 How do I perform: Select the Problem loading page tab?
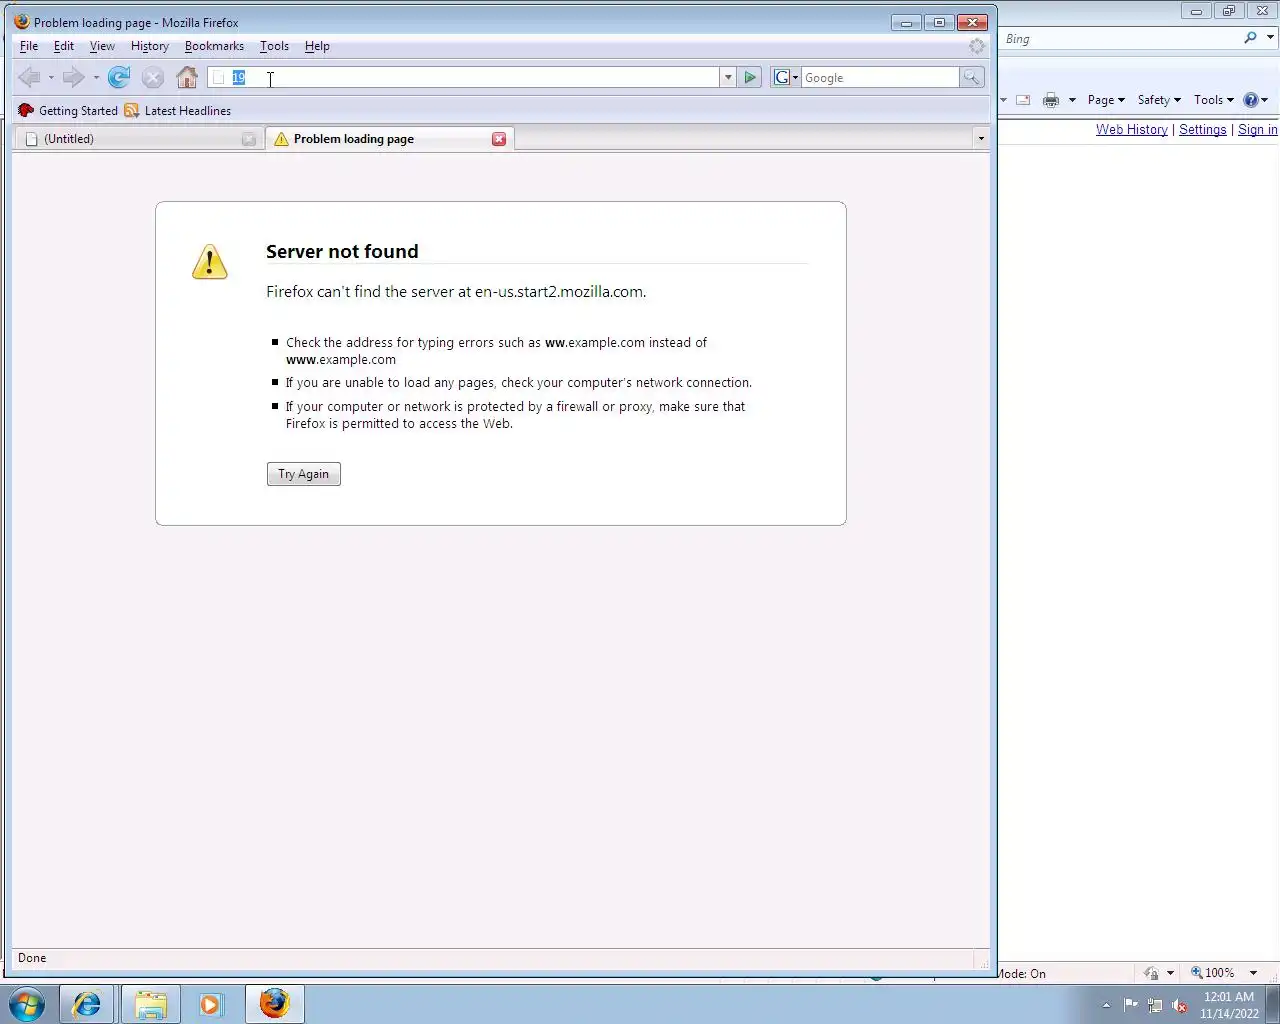point(390,139)
